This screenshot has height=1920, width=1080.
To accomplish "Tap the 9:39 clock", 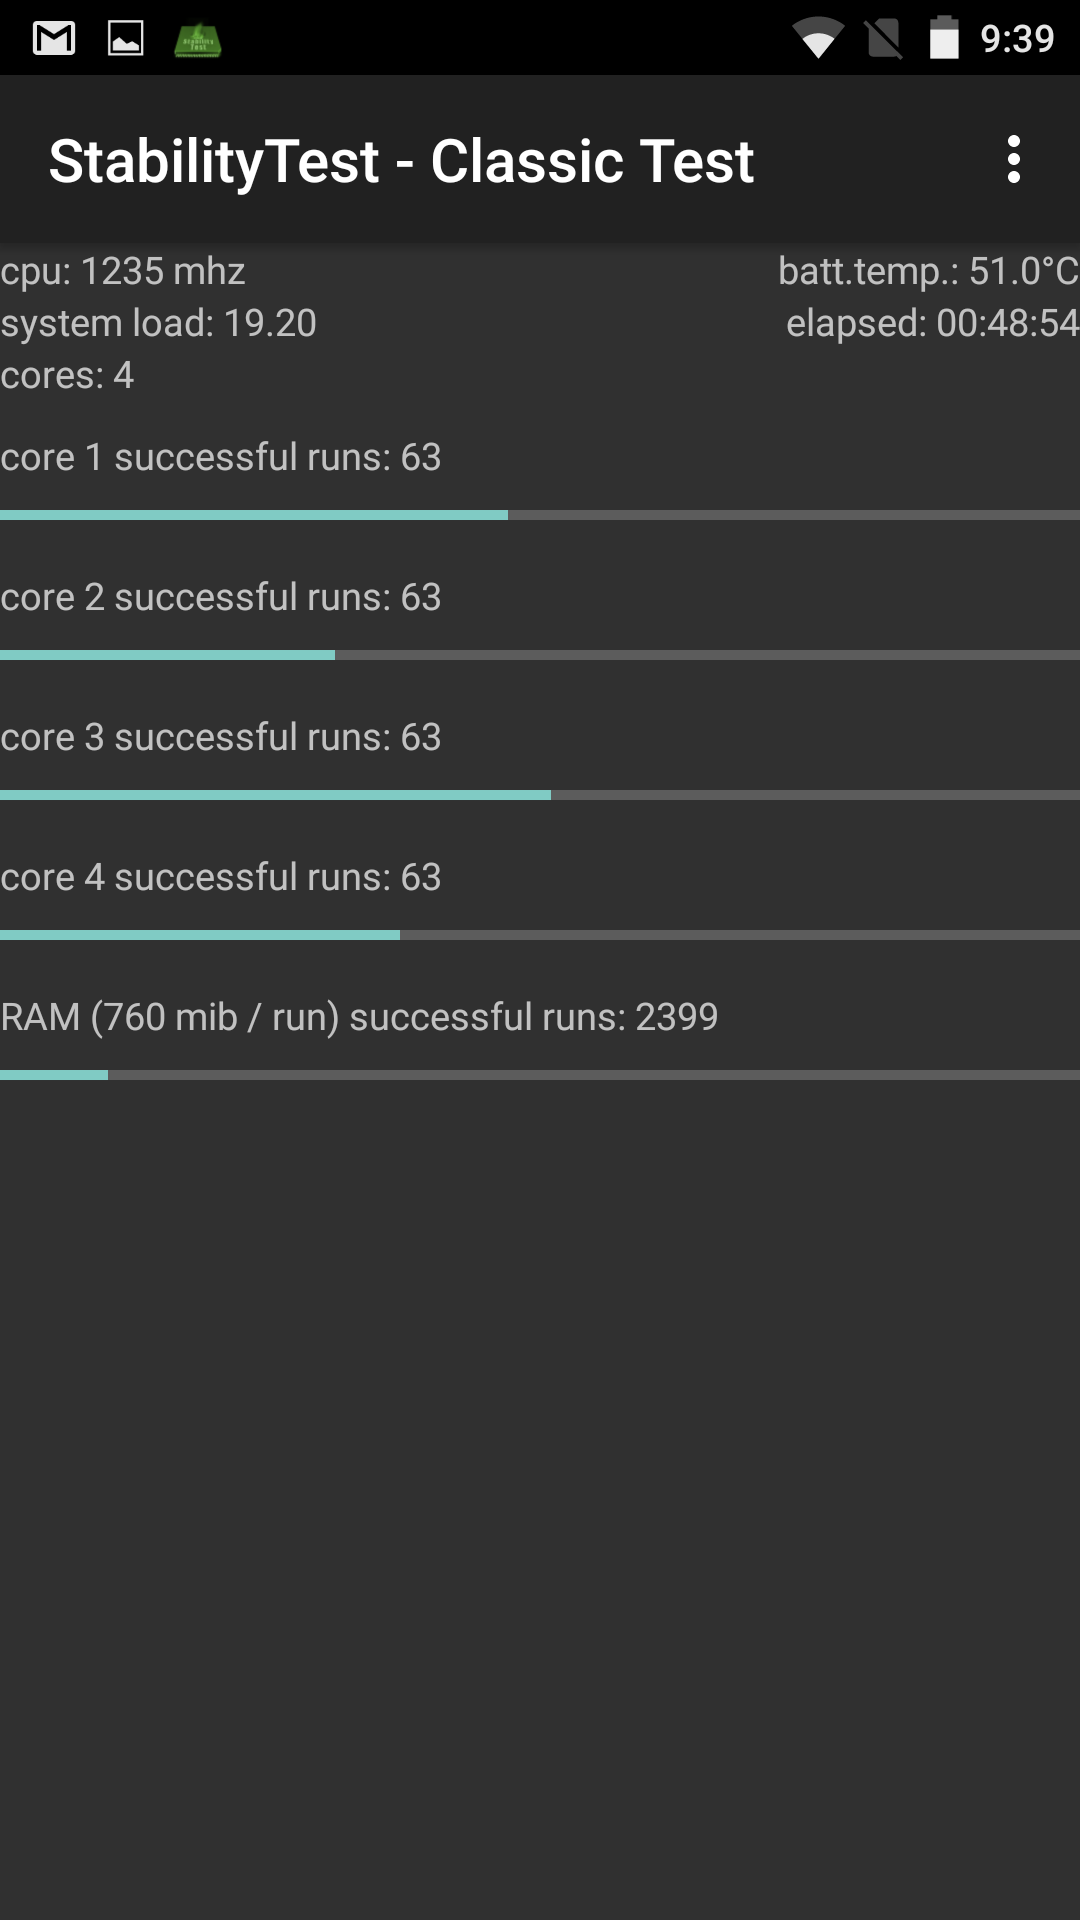I will (1017, 39).
